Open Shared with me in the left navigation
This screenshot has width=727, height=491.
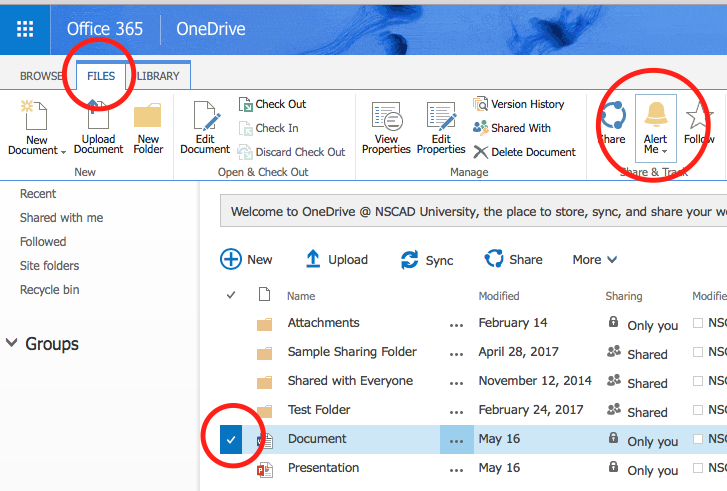pos(62,217)
